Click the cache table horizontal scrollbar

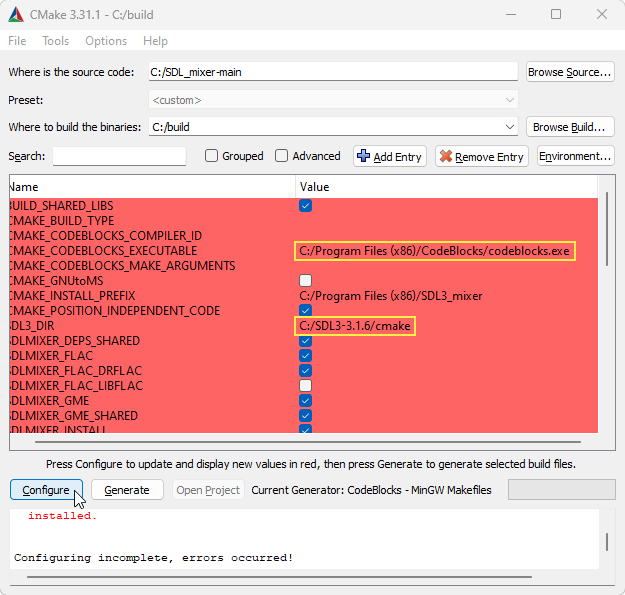tap(308, 442)
